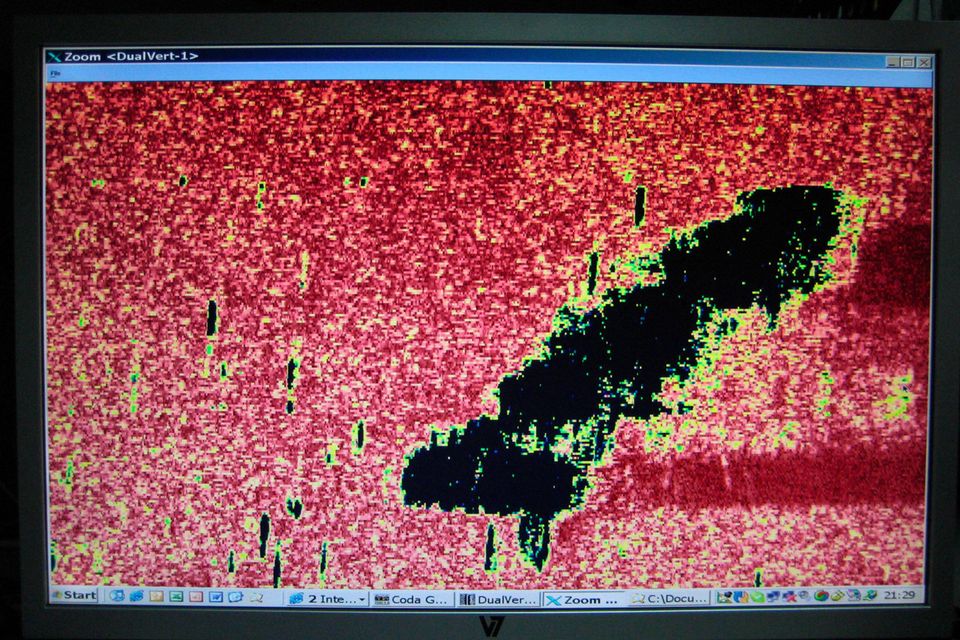Launch Internet Explorer from Quick Launch
Viewport: 960px width, 640px height.
(117, 596)
